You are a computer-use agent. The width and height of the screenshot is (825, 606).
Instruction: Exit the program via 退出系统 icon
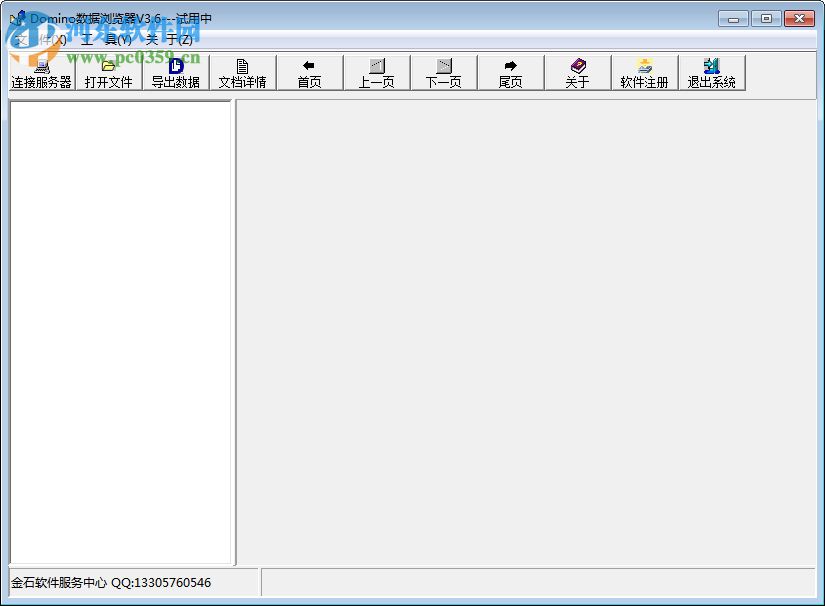(x=711, y=73)
